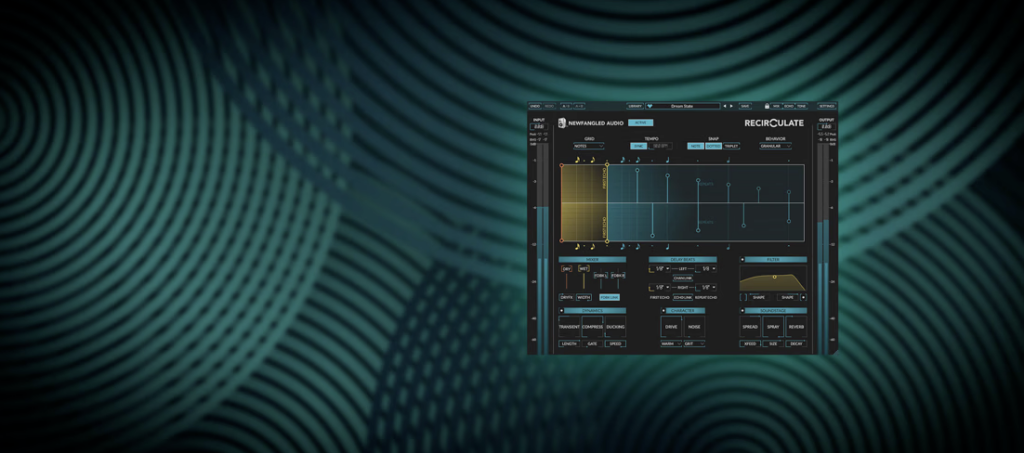Viewport: 1024px width, 453px height.
Task: Click the Ducking control
Action: 615,326
